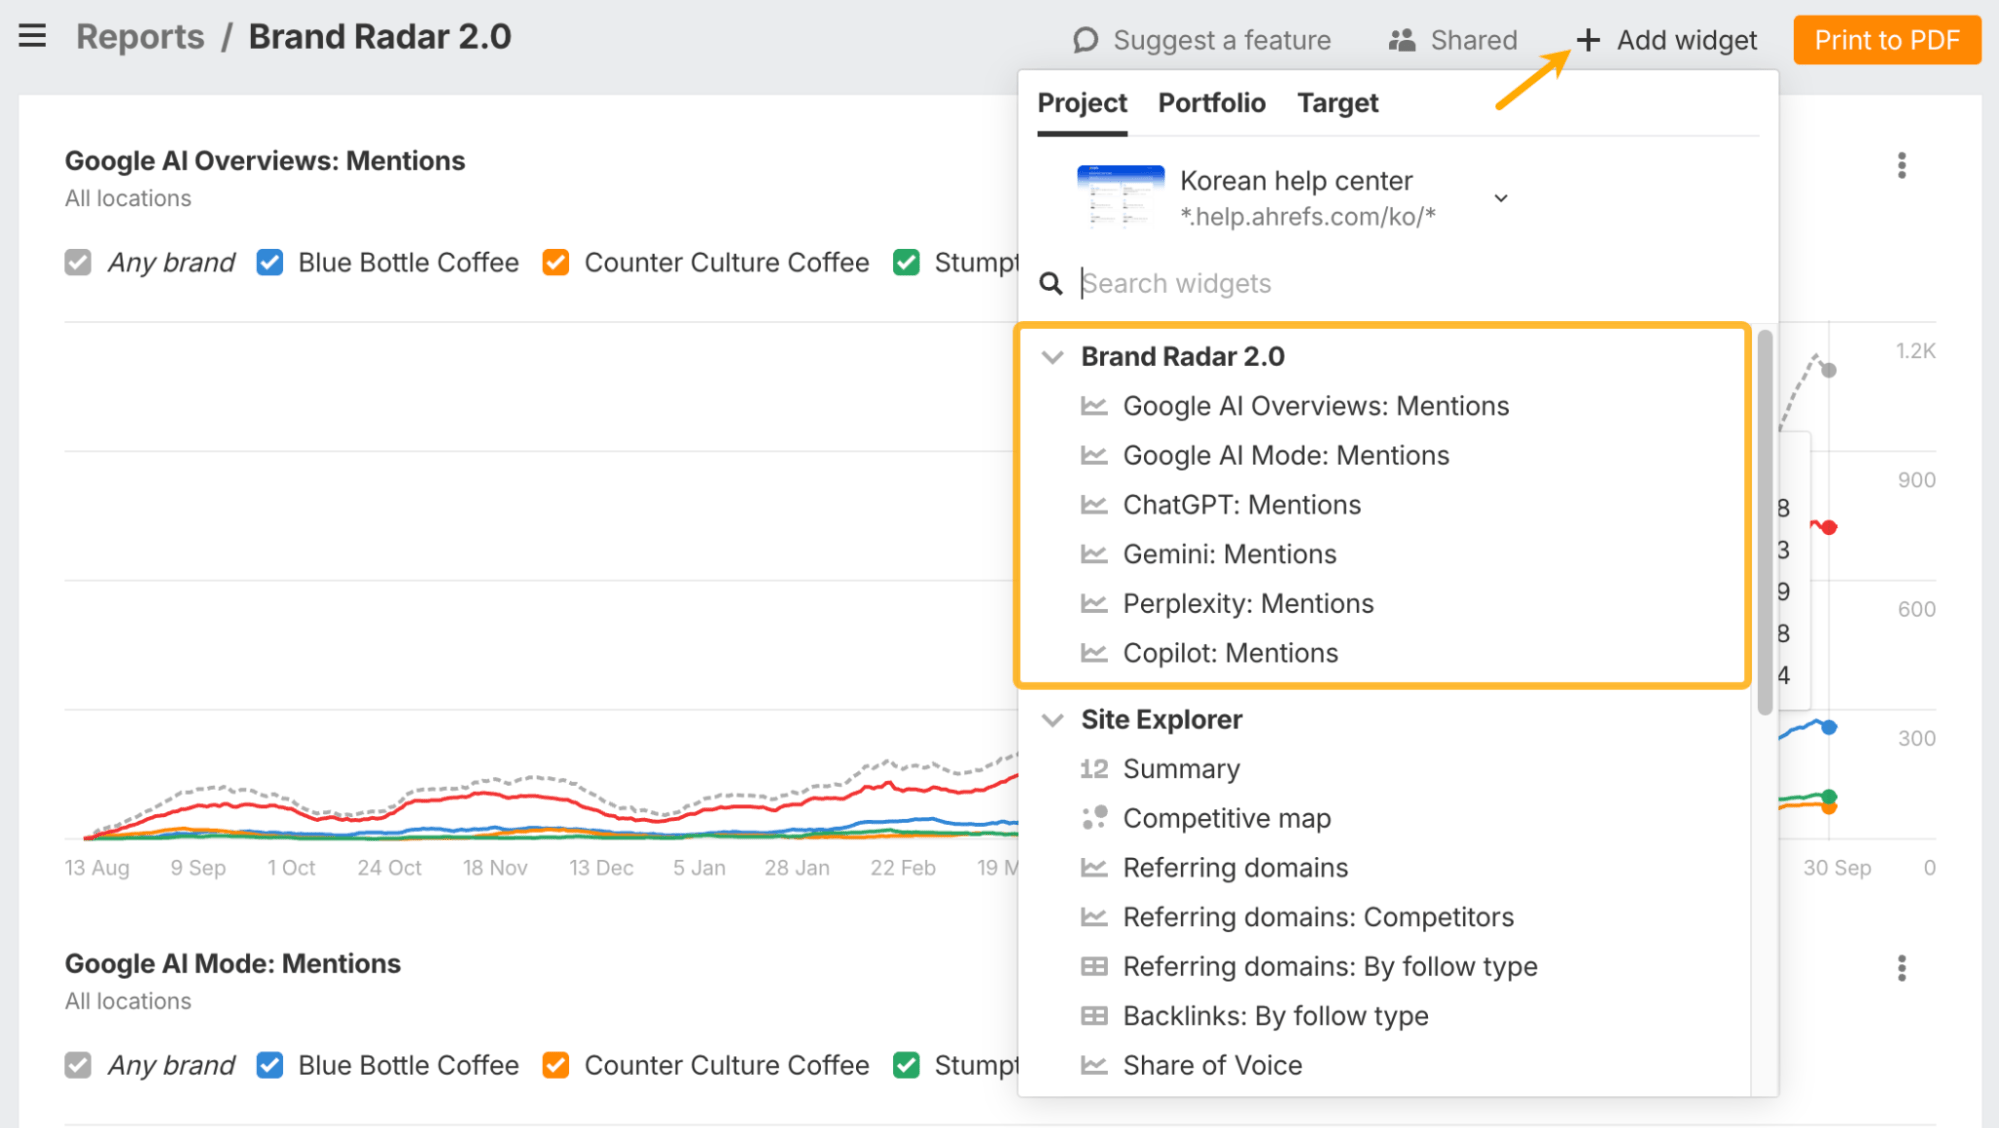Click the Print to PDF button

pos(1886,40)
